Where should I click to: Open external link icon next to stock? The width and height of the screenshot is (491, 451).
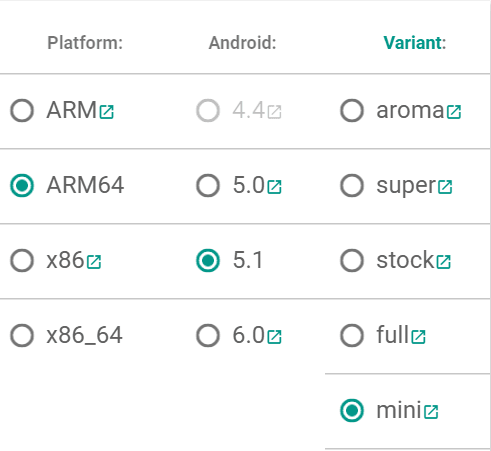click(444, 262)
